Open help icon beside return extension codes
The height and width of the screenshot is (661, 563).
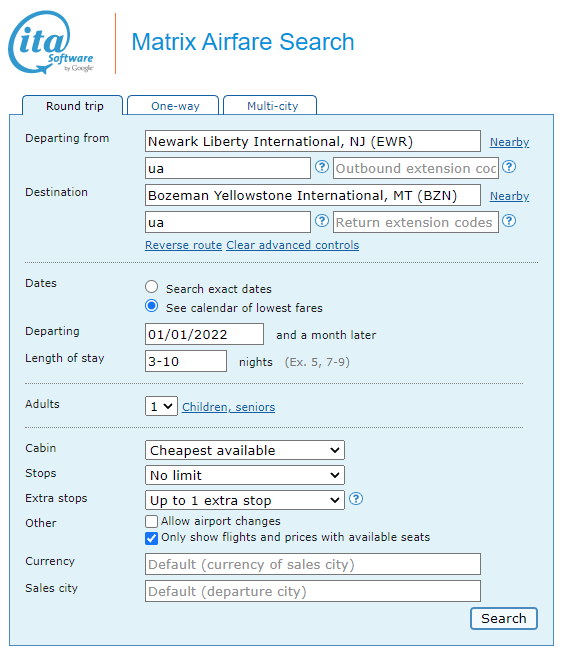pyautogui.click(x=509, y=221)
